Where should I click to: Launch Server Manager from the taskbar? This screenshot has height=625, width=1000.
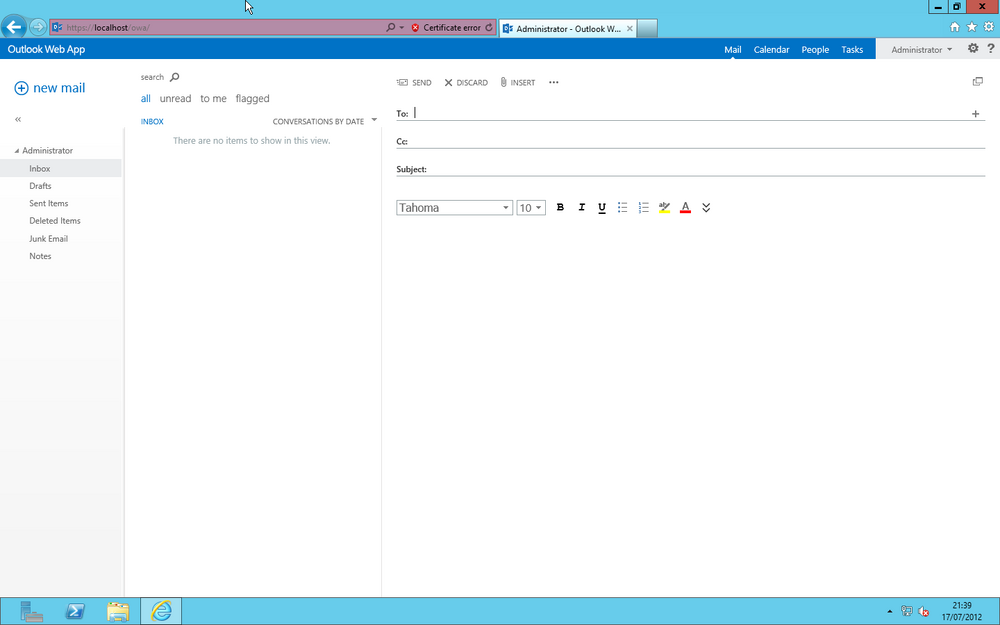[31, 611]
